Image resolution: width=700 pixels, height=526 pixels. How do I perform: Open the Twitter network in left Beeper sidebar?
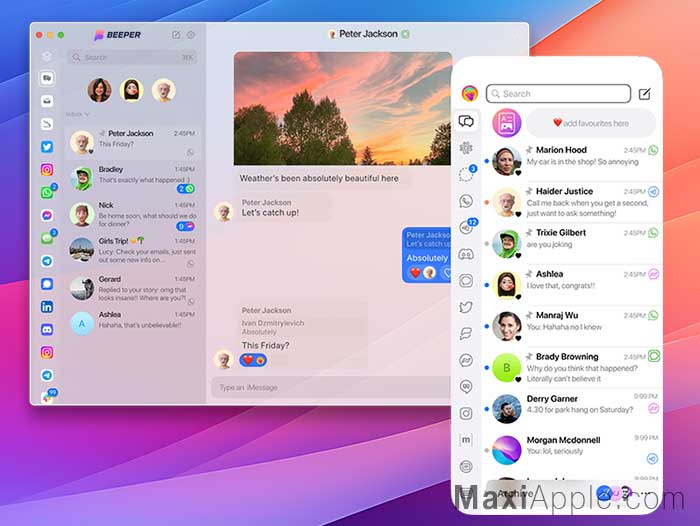point(47,146)
